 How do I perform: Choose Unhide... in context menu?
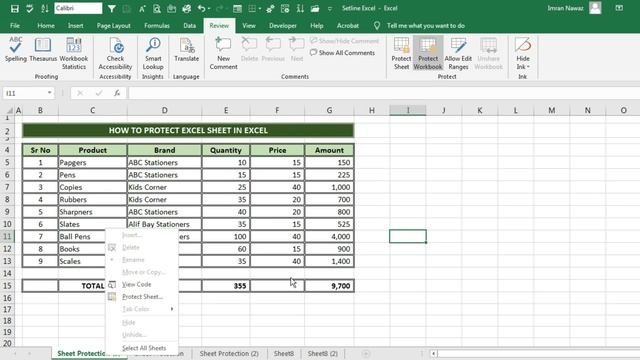tap(134, 335)
